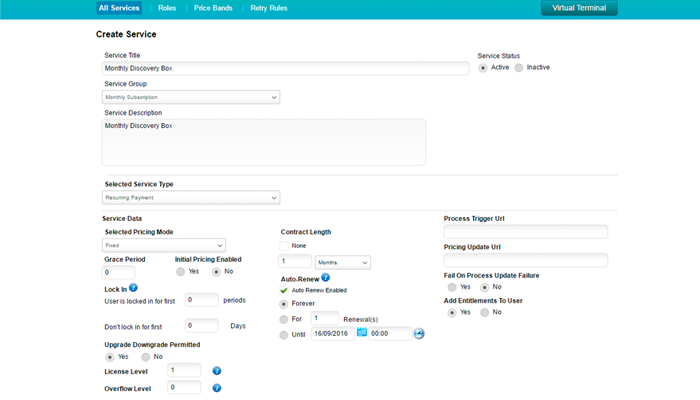Screen dimensions: 700x400
Task: Tick the None contract length checkbox
Action: [x=284, y=246]
